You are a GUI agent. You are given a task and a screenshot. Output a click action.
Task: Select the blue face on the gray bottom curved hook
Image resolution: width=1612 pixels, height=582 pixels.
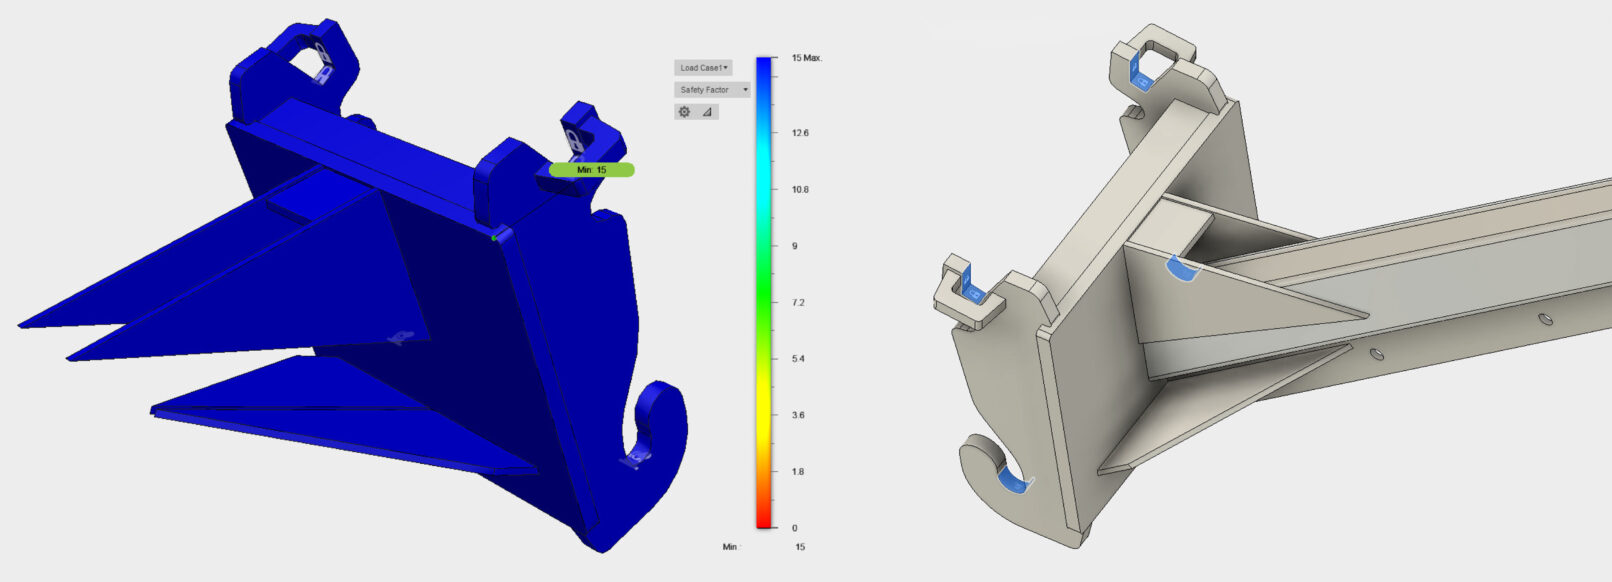click(x=1013, y=484)
